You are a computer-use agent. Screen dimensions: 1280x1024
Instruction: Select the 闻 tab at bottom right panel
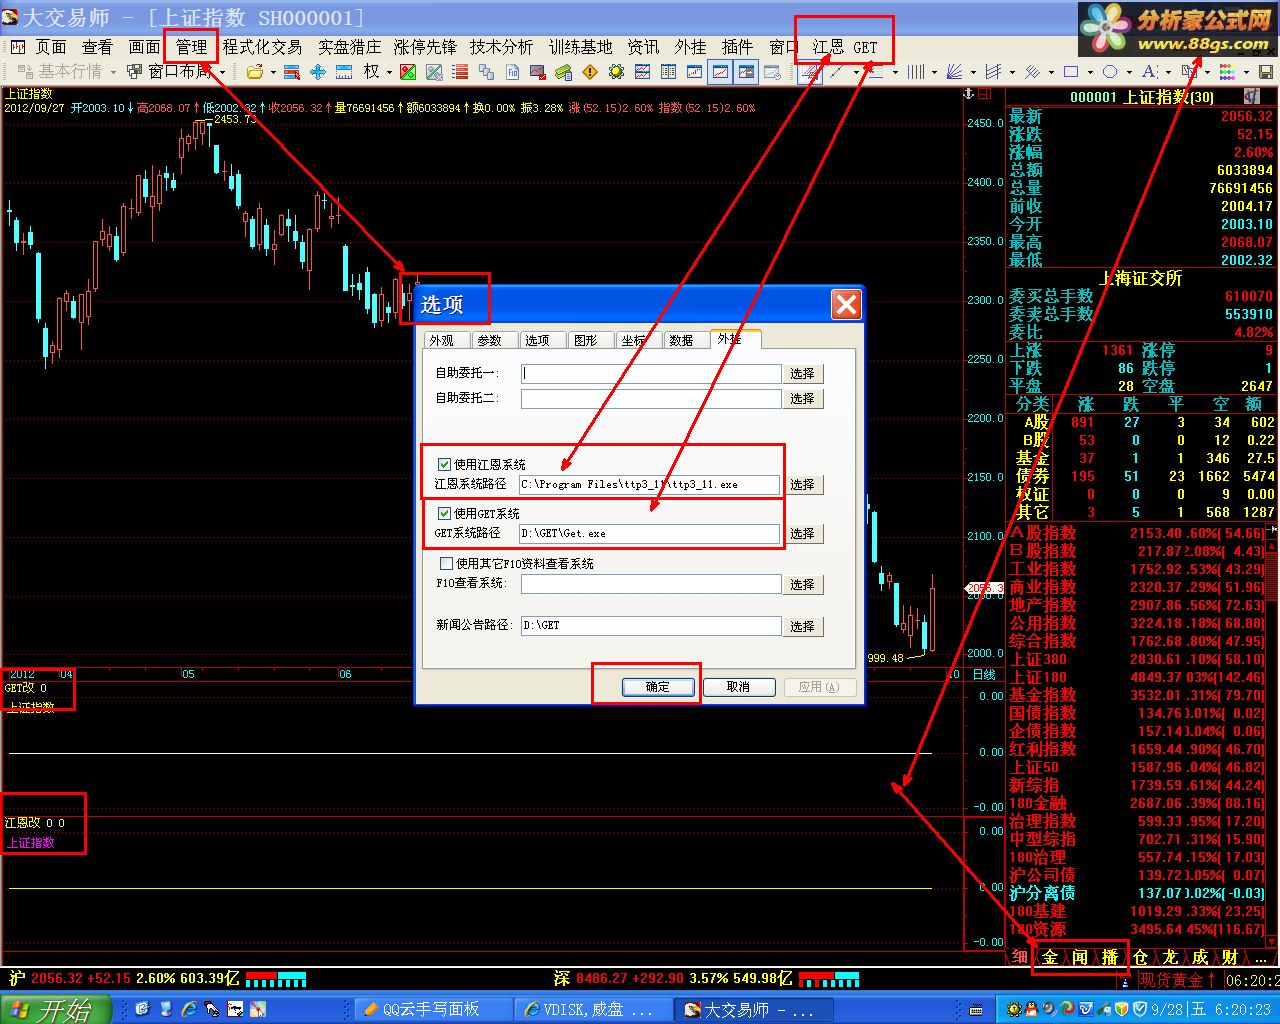pos(1080,957)
